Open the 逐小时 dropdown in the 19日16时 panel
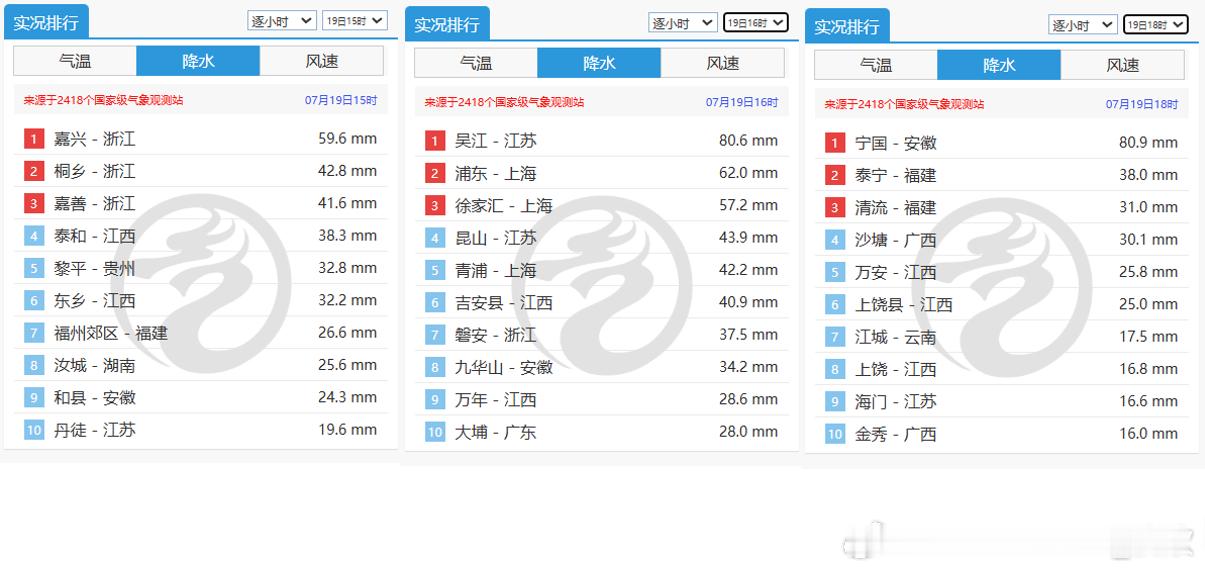This screenshot has height=571, width=1205. (683, 22)
